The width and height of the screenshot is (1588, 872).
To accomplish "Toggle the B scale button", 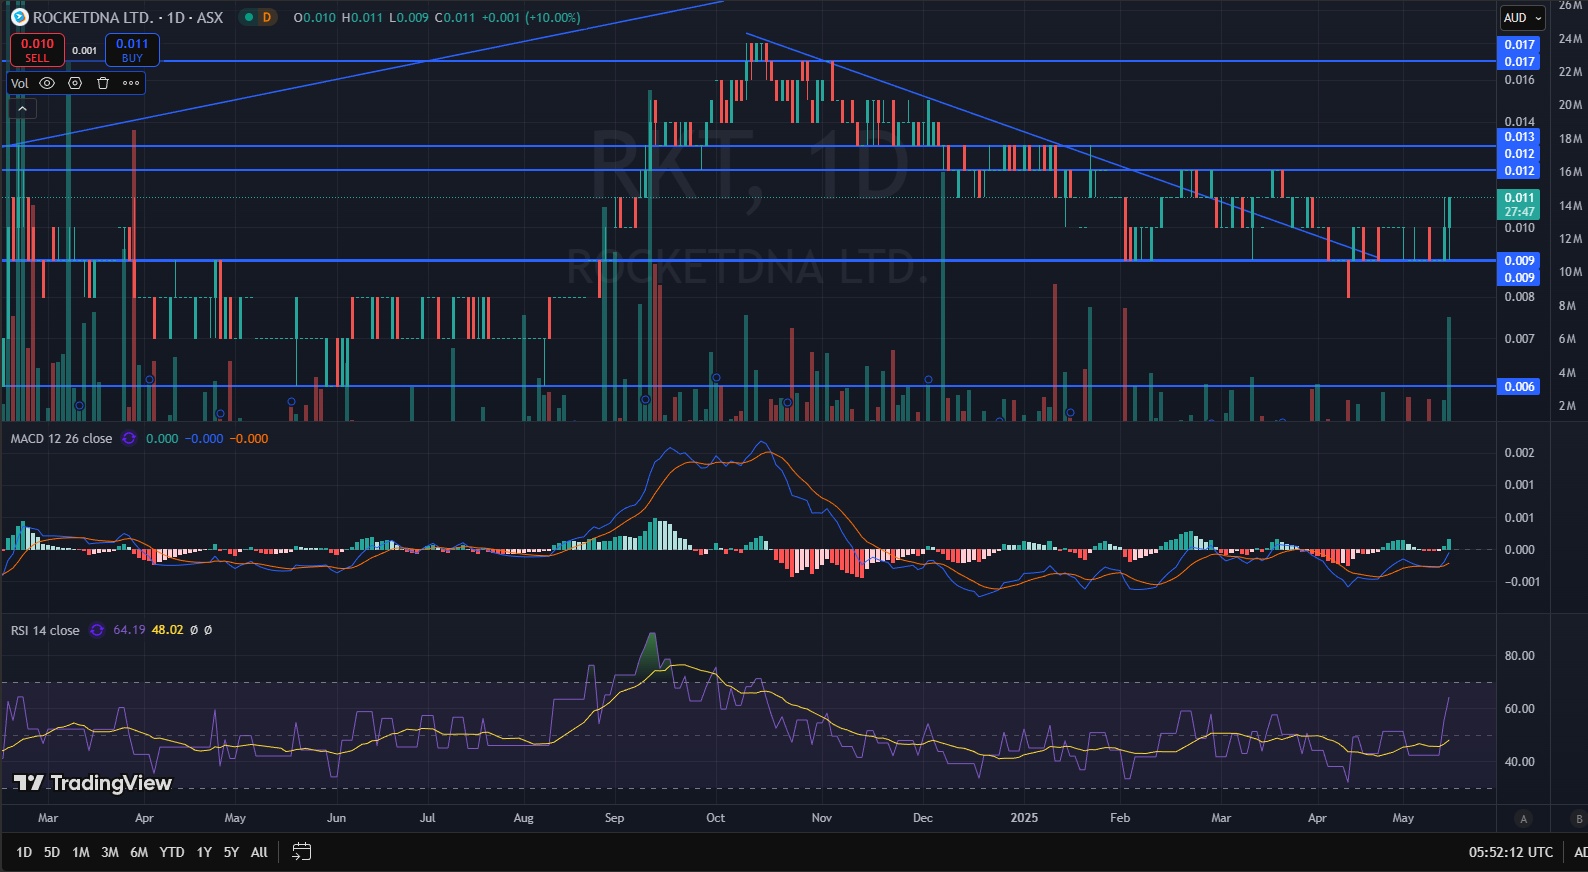I will 1579,819.
